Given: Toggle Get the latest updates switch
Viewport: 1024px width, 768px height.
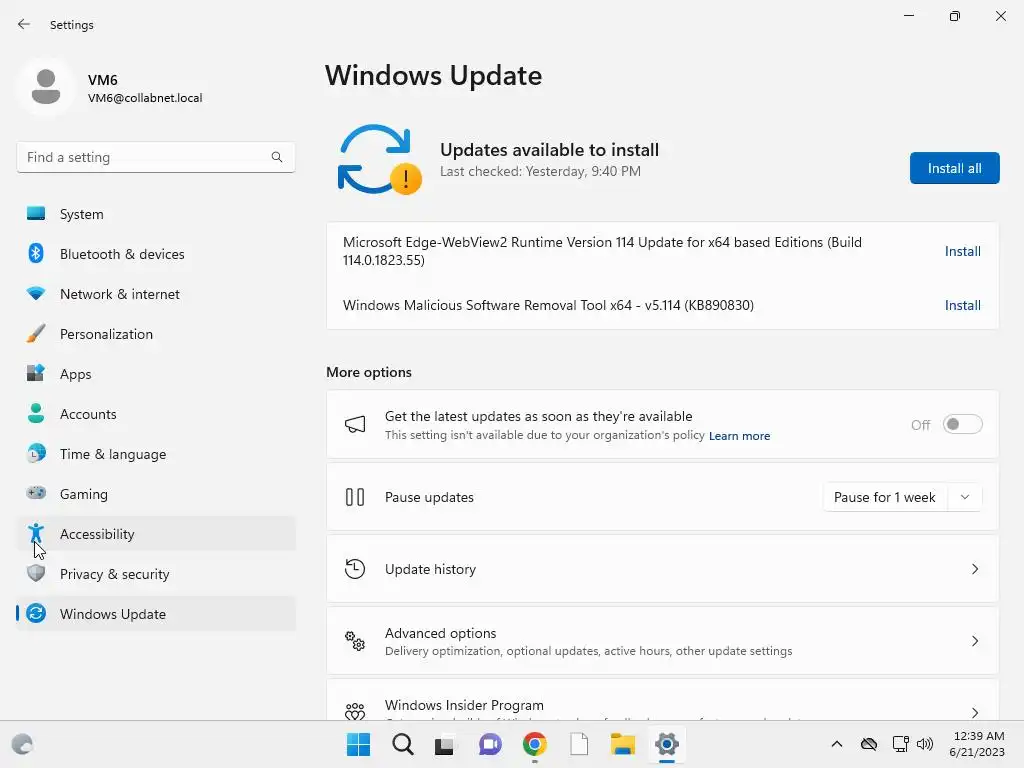Looking at the screenshot, I should tap(962, 424).
